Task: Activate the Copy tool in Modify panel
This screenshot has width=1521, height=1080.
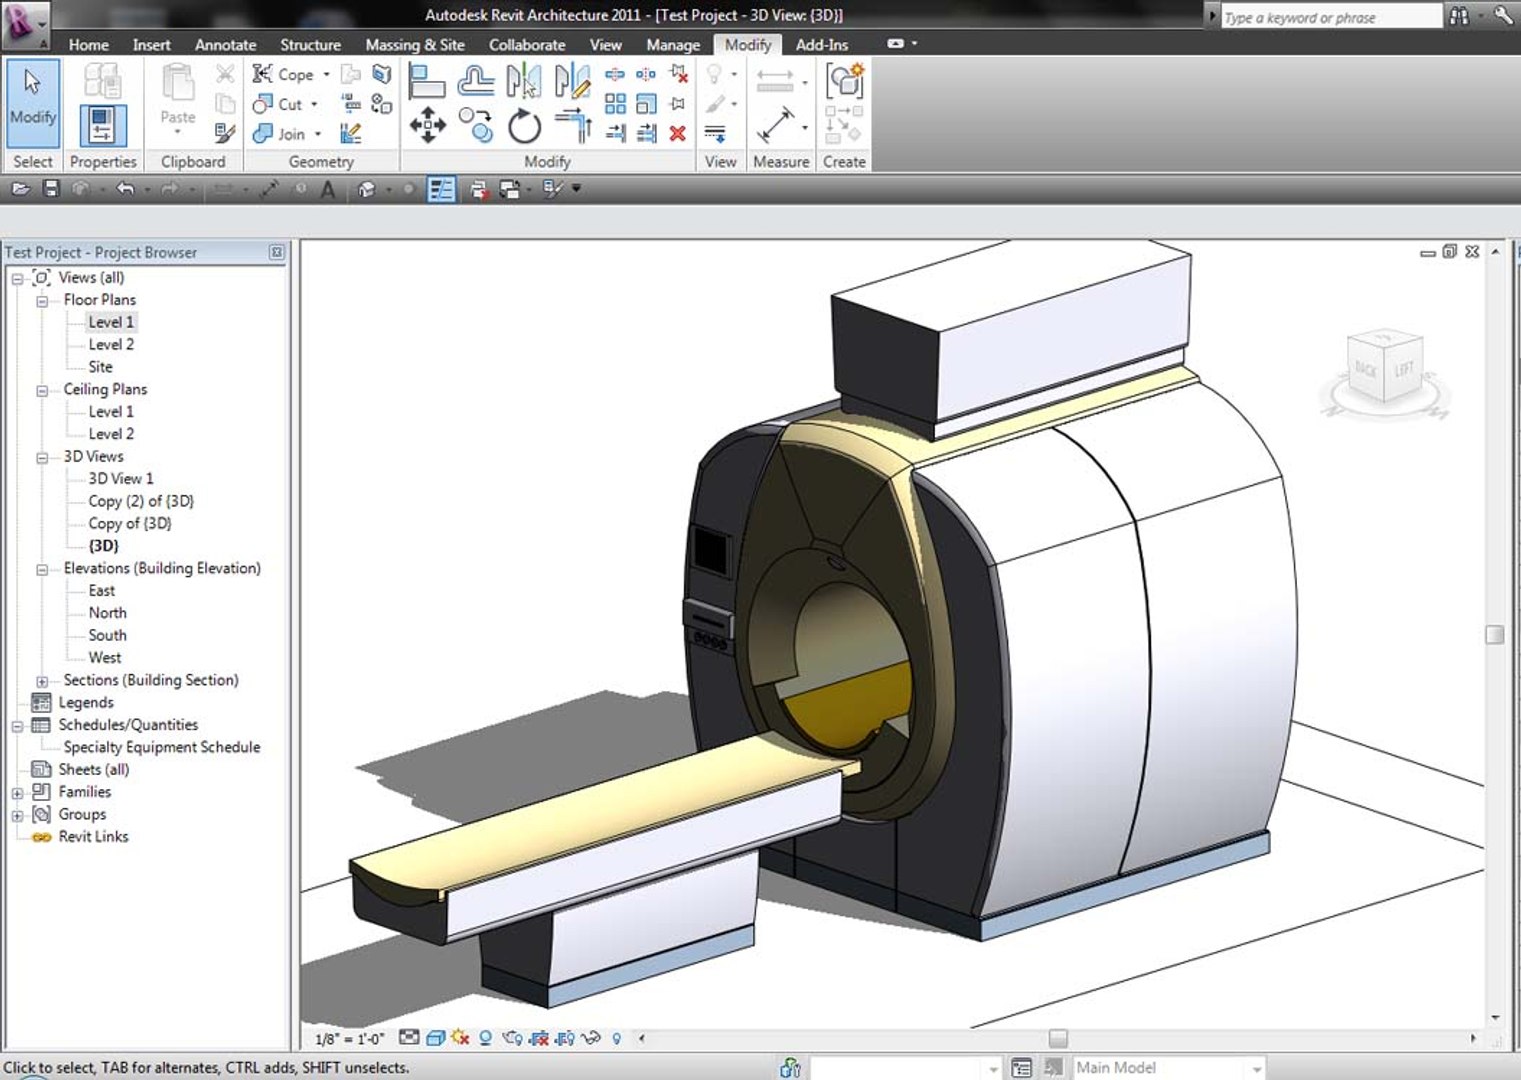Action: pyautogui.click(x=476, y=126)
